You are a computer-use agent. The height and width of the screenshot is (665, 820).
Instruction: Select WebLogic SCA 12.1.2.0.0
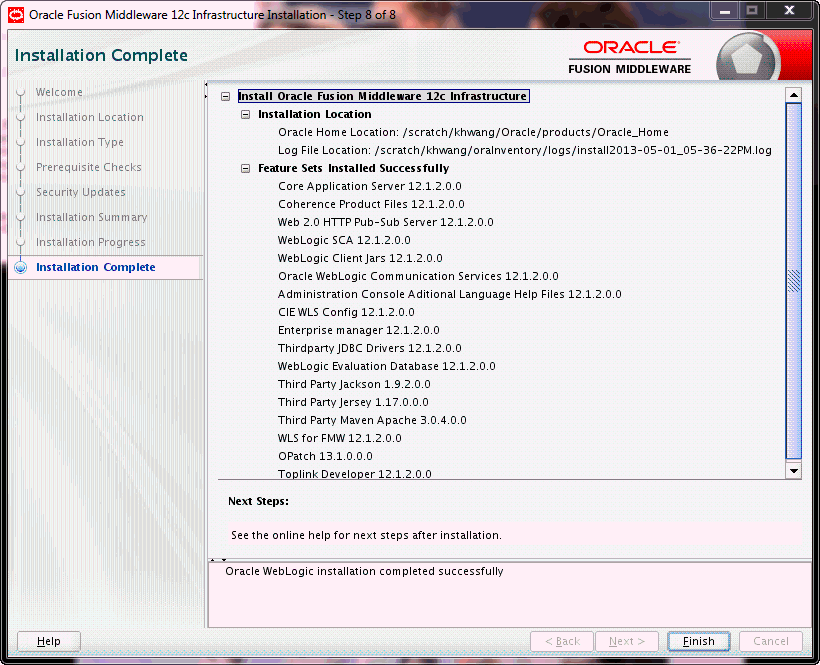point(344,240)
